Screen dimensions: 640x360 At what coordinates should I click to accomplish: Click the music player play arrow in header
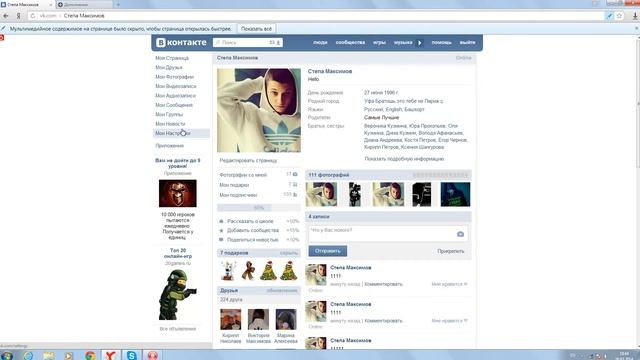coord(420,42)
